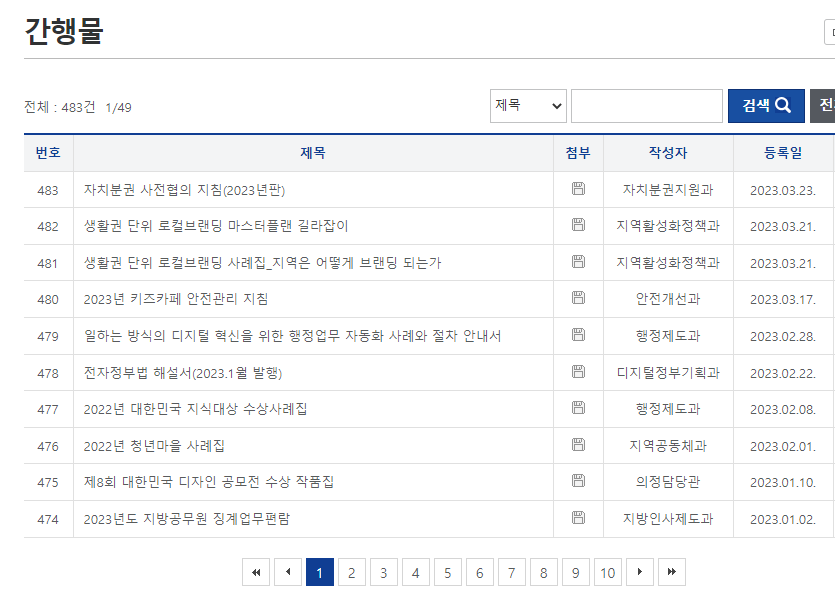Open 2022년 청년마을 사례집
Image resolution: width=835 pixels, height=596 pixels.
(x=154, y=446)
